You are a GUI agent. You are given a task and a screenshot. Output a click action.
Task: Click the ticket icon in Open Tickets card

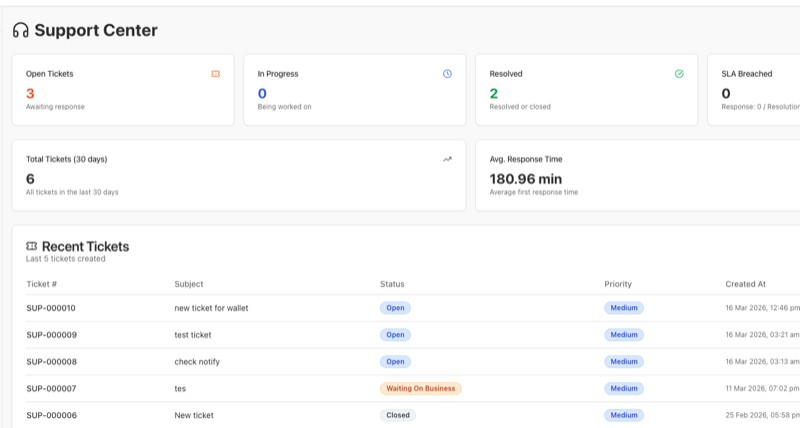(215, 74)
